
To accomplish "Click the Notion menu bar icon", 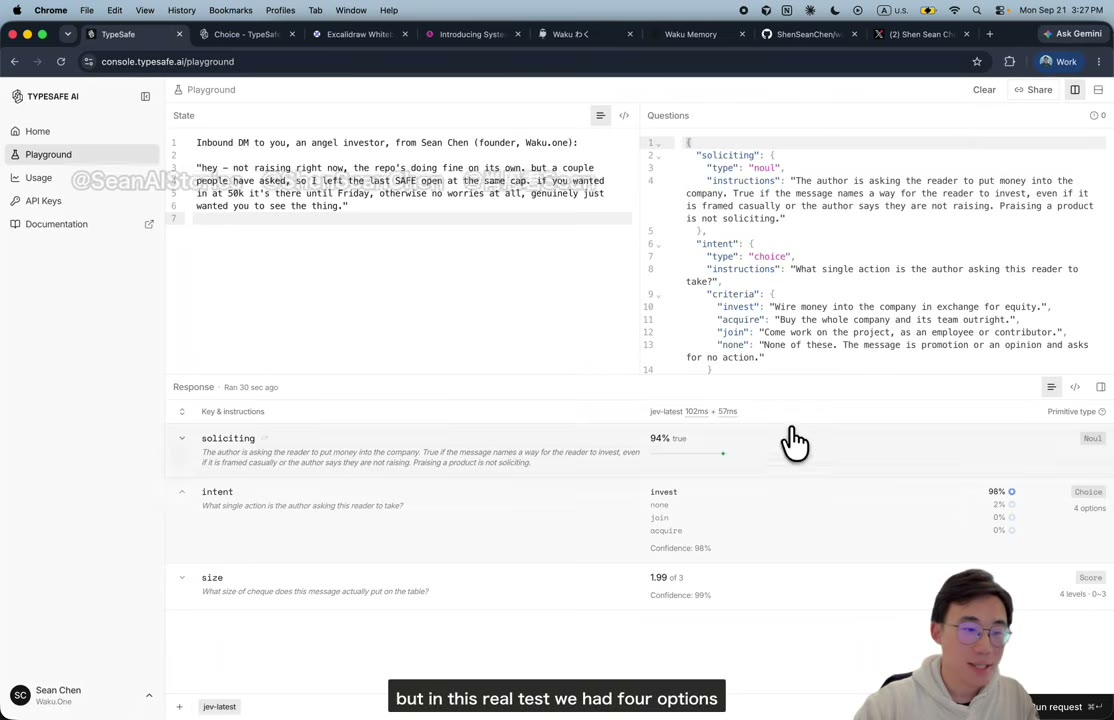I will (787, 11).
